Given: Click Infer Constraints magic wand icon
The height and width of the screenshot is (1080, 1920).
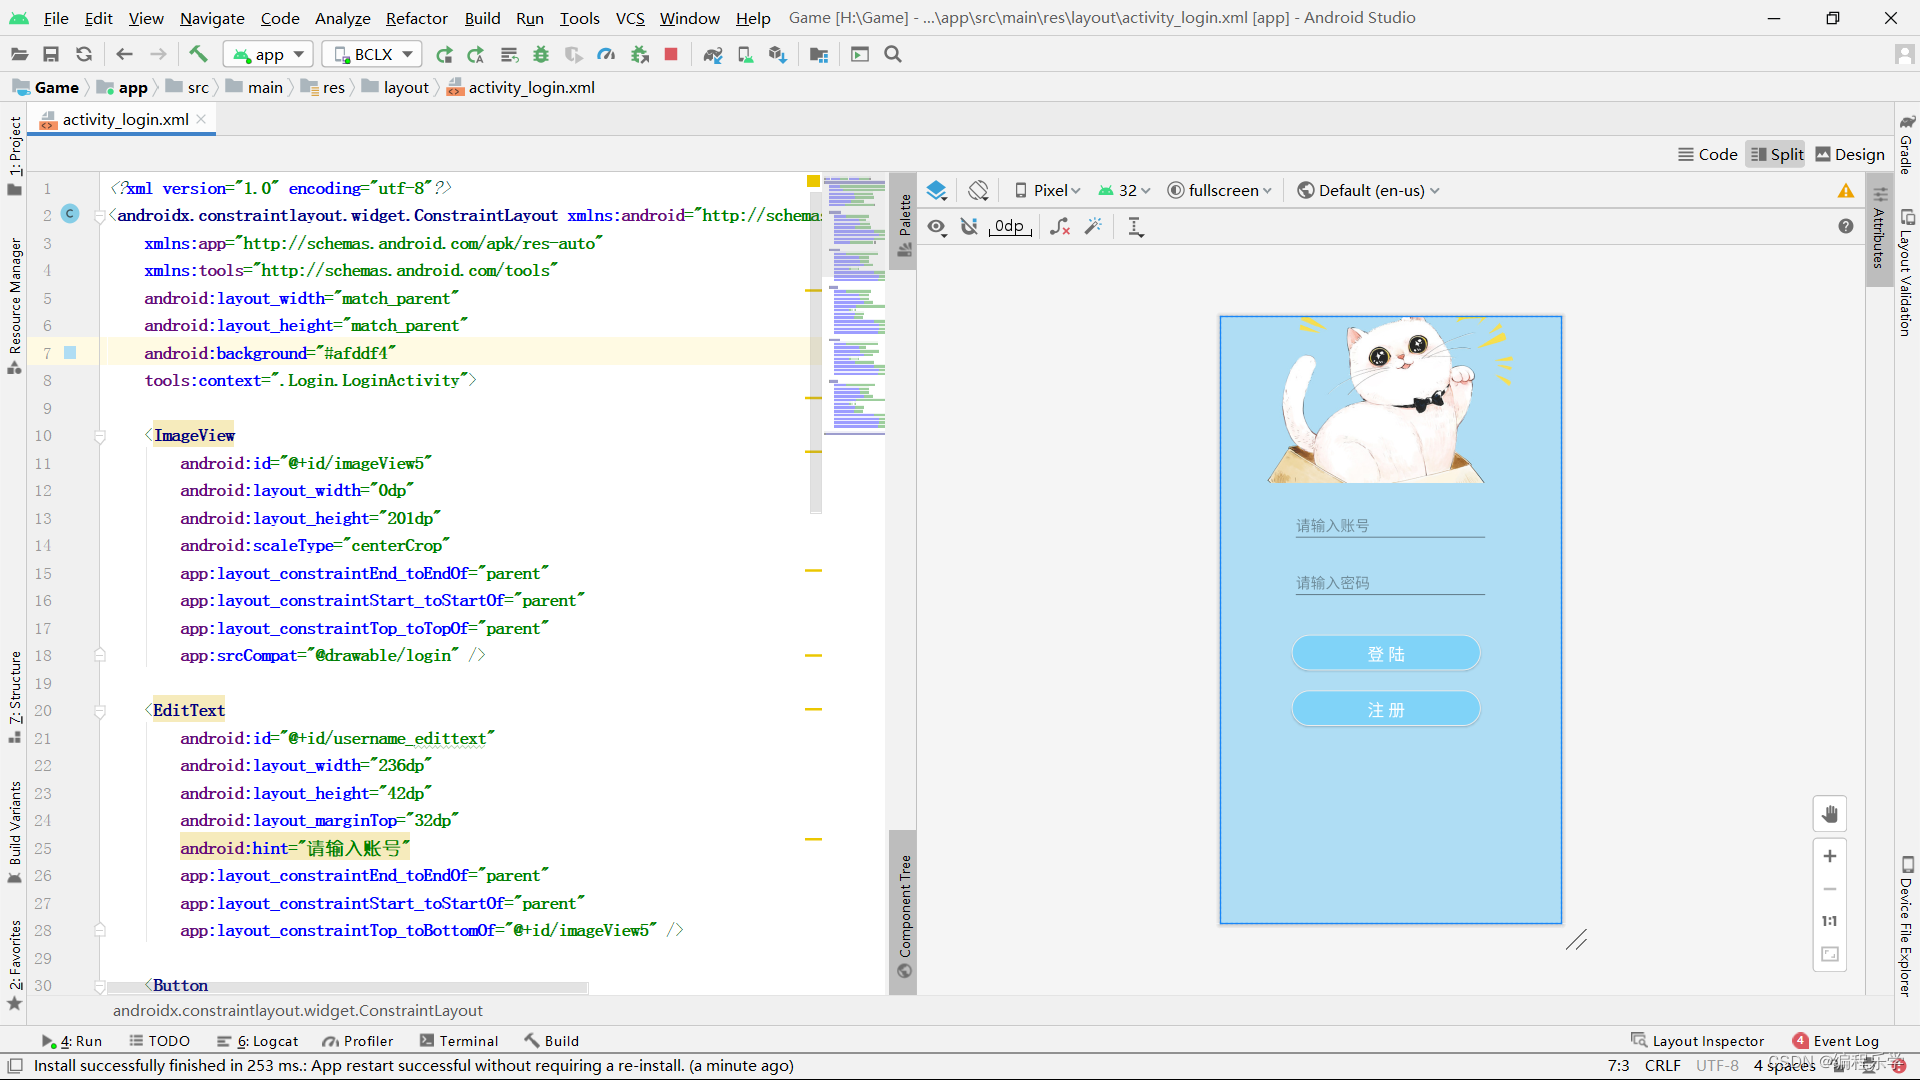Looking at the screenshot, I should (x=1093, y=227).
